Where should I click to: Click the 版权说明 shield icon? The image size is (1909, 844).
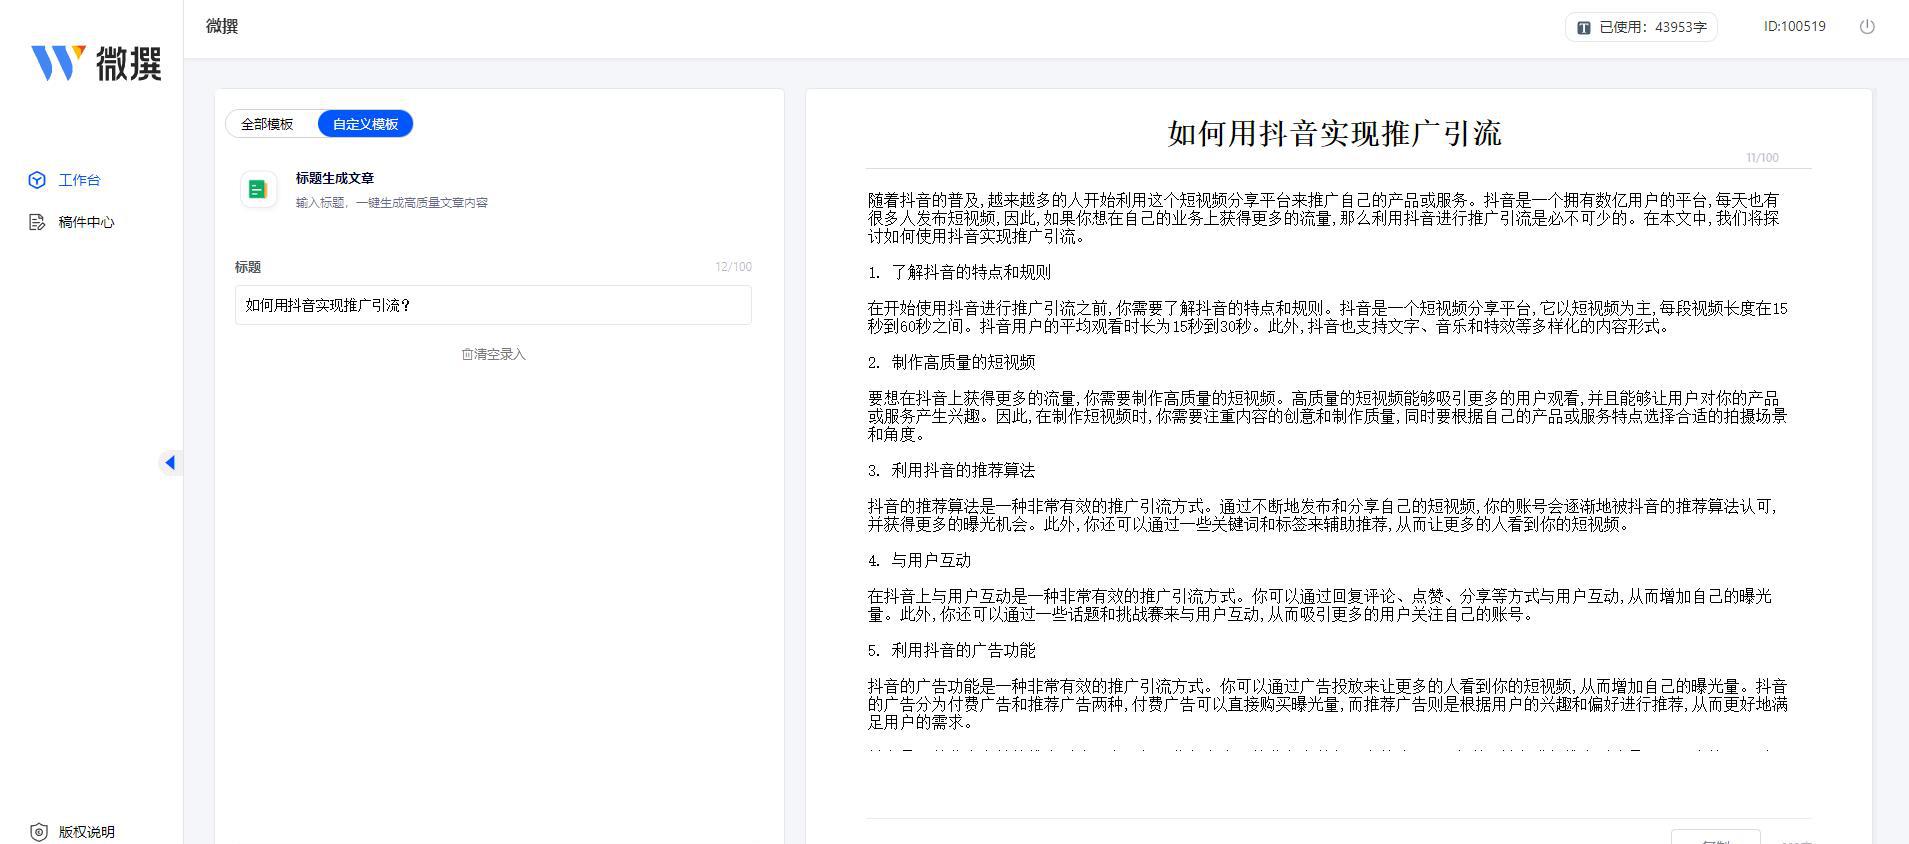click(x=39, y=832)
